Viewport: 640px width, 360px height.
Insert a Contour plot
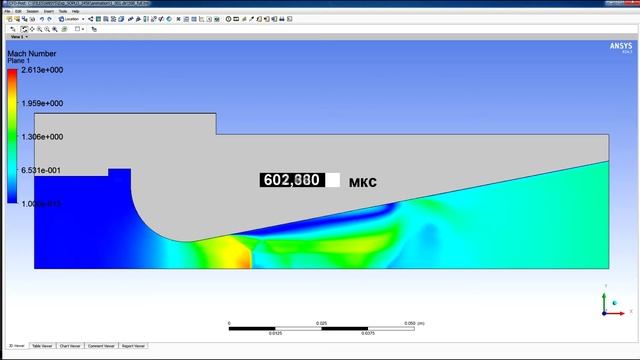98,19
